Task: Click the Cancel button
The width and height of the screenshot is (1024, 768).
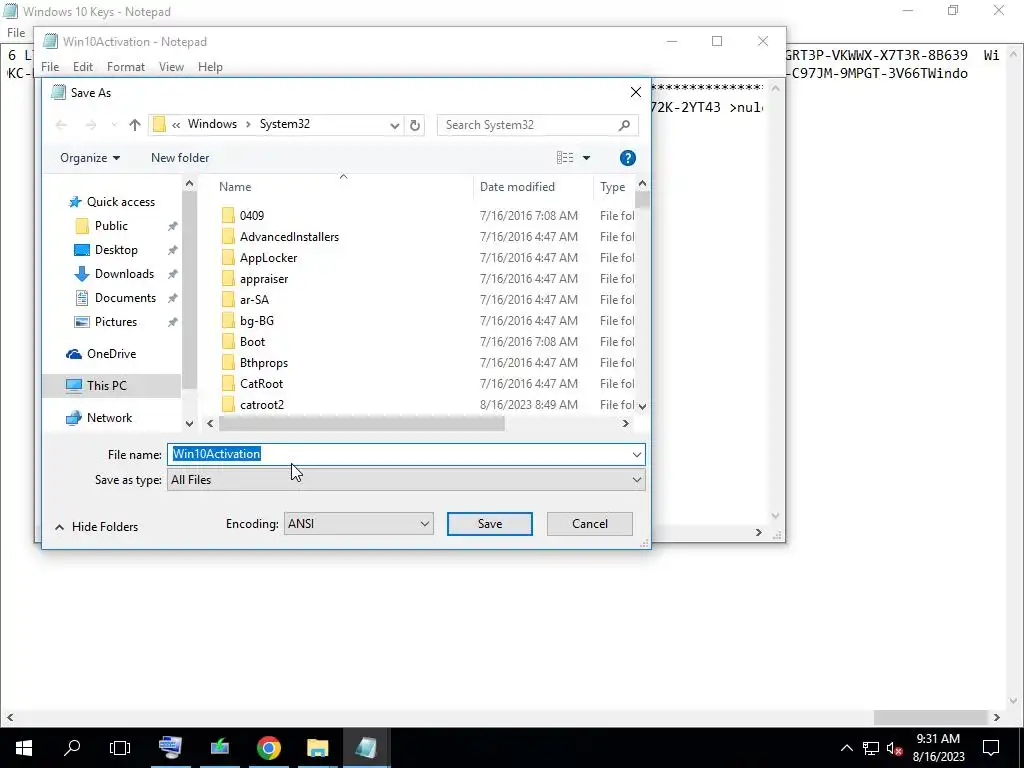Action: tap(590, 524)
